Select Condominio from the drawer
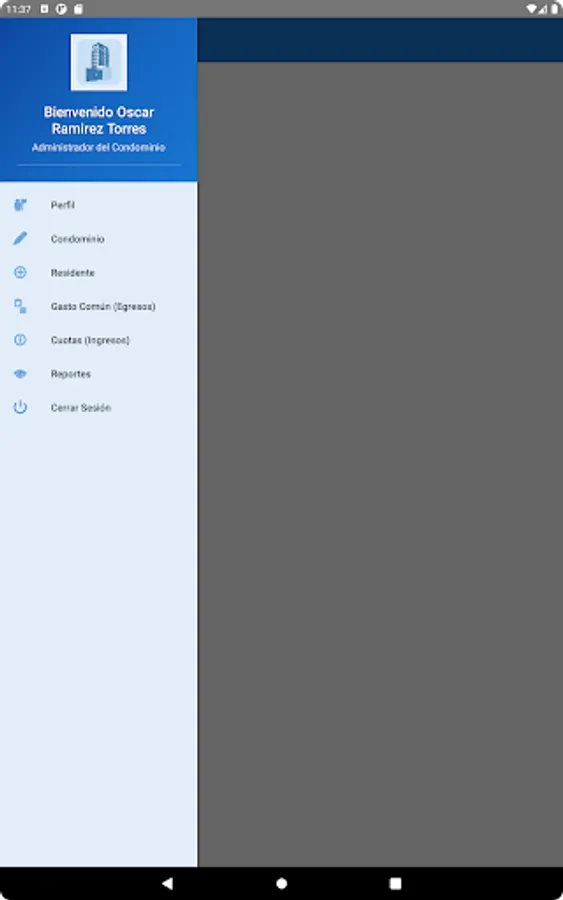 coord(99,239)
